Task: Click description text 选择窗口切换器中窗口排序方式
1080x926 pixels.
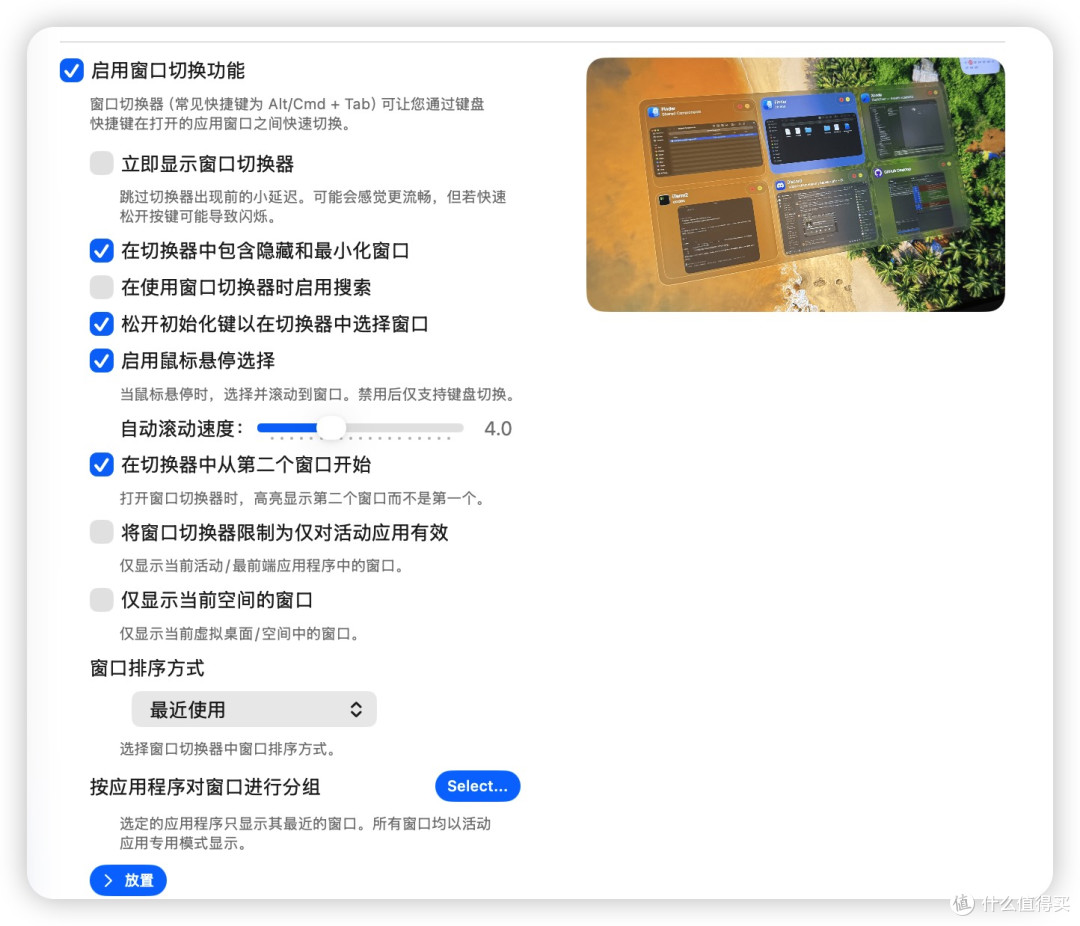Action: 228,749
